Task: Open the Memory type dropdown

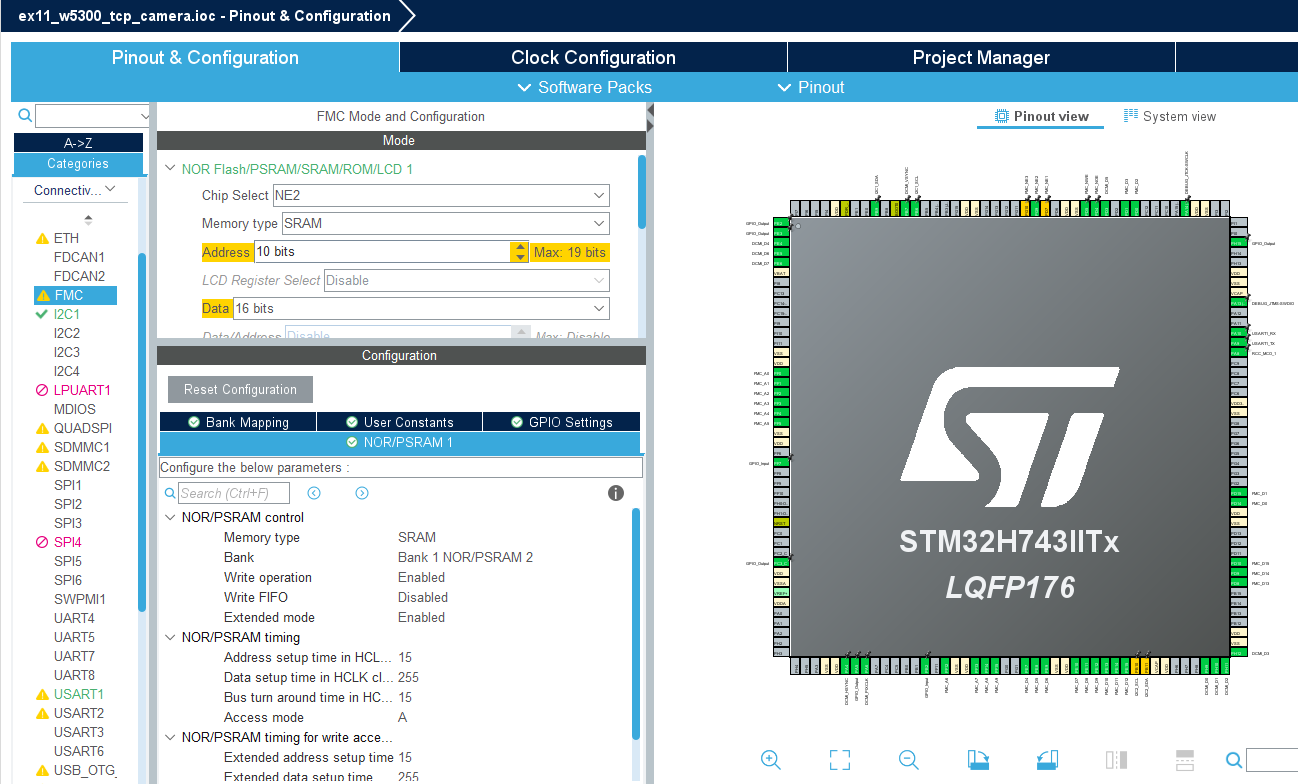Action: (599, 223)
